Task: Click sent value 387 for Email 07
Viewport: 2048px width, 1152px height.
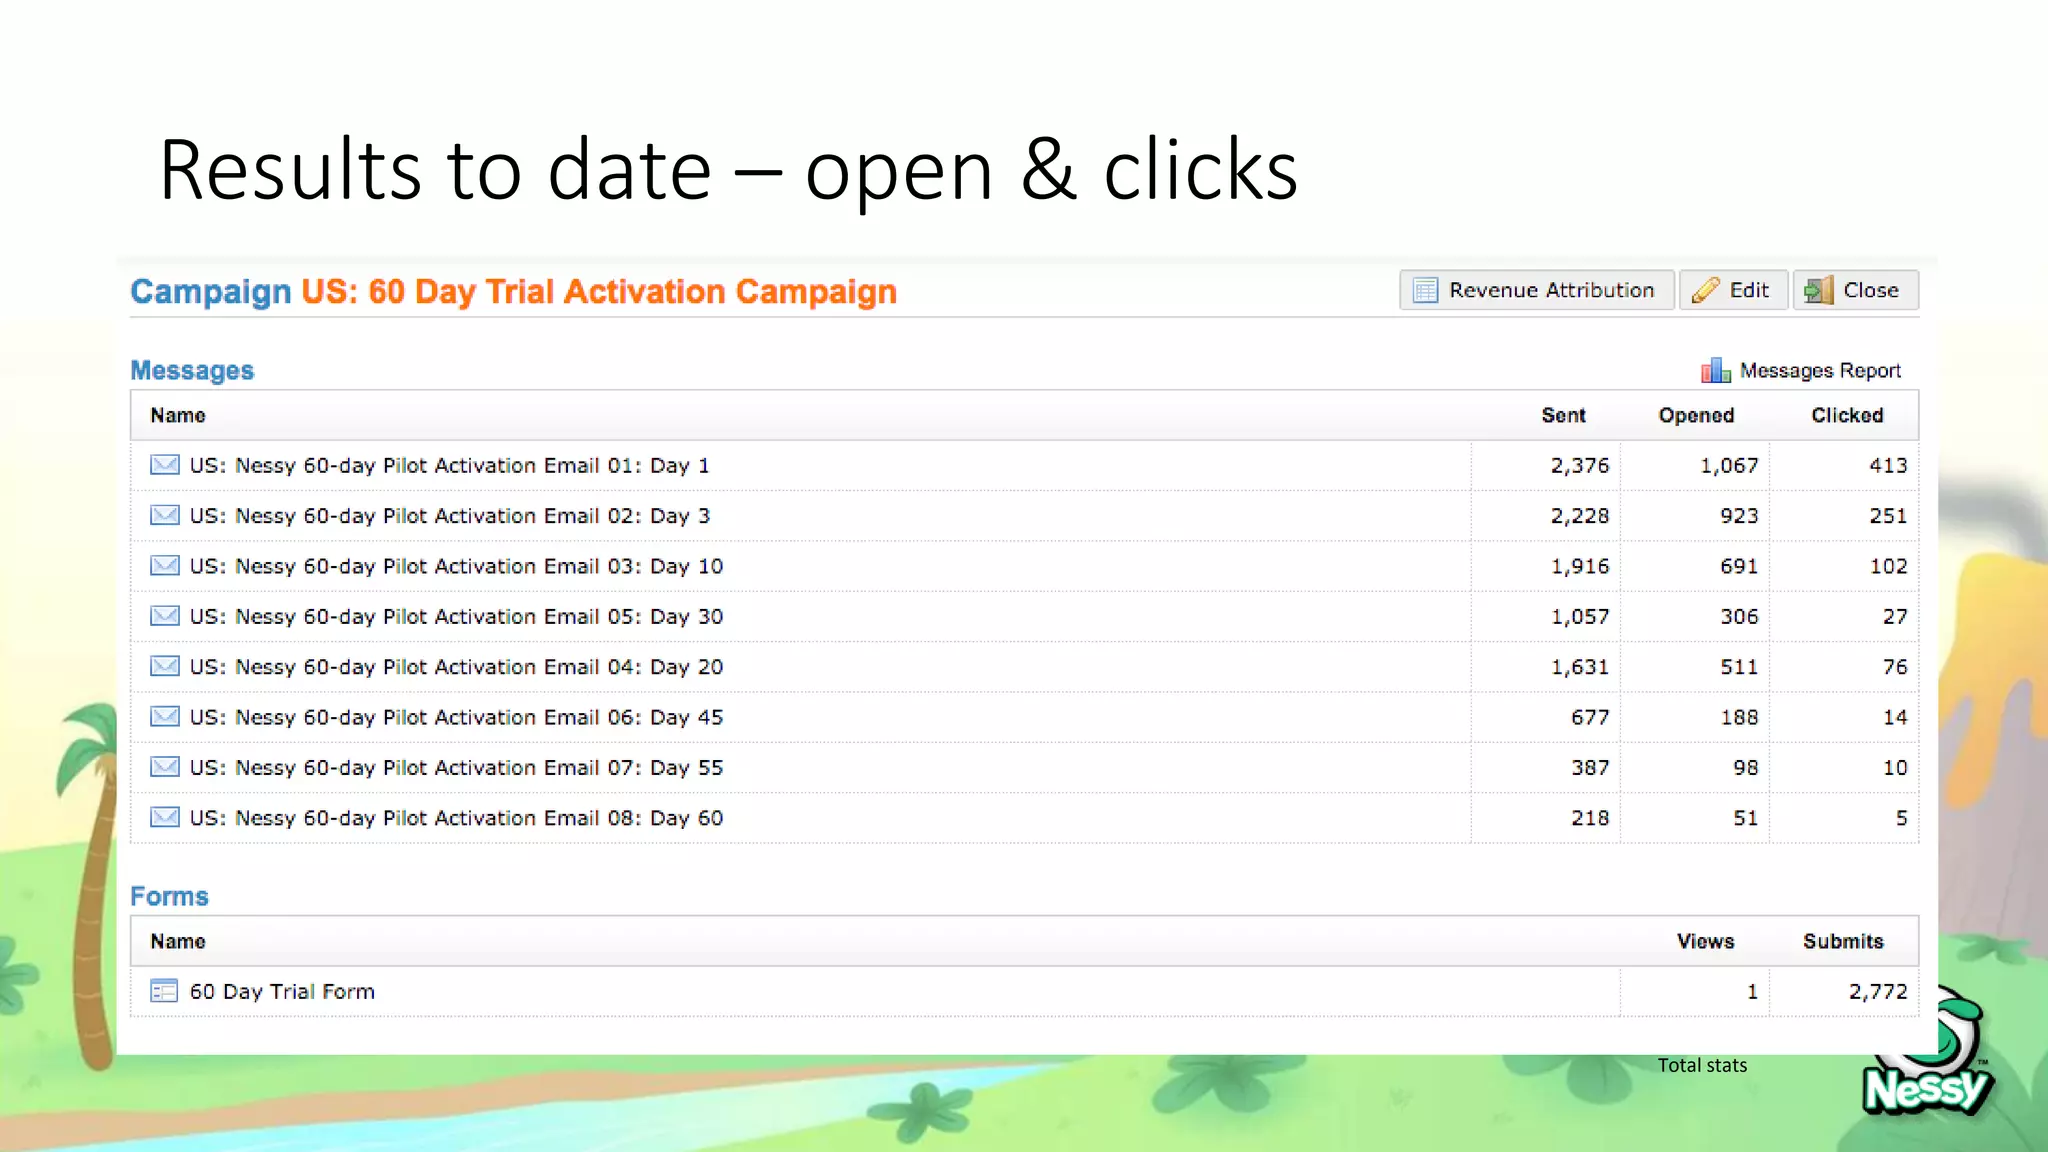Action: [1590, 767]
